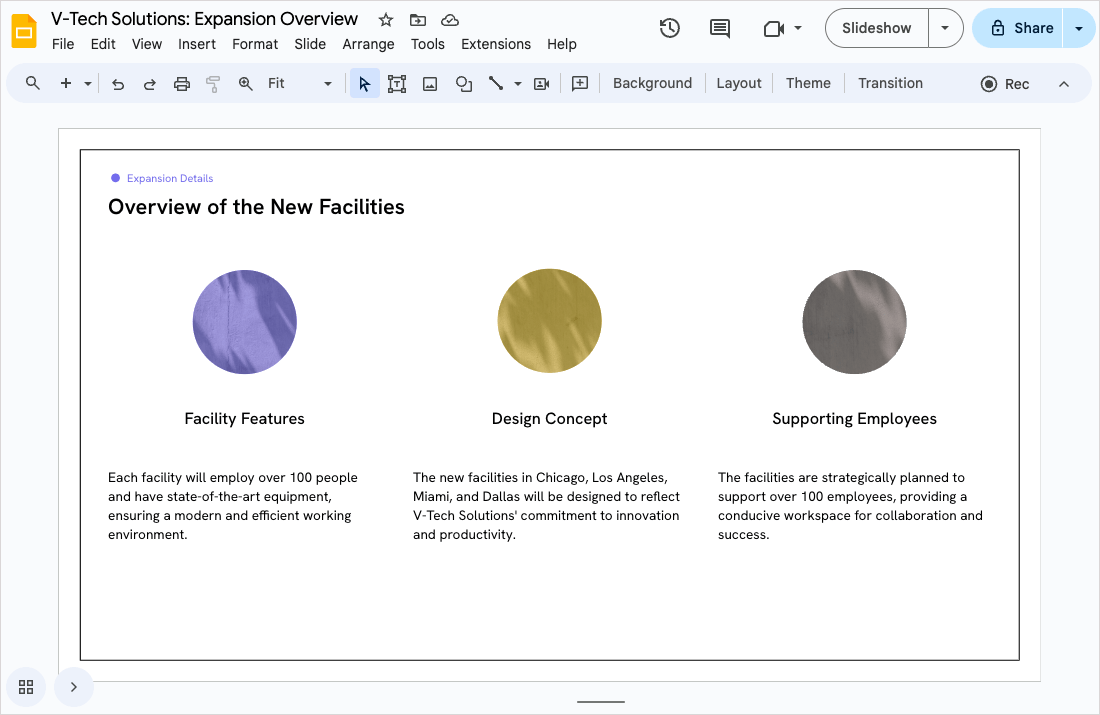Search the menus magnifier icon
This screenshot has height=715, width=1100.
32,83
